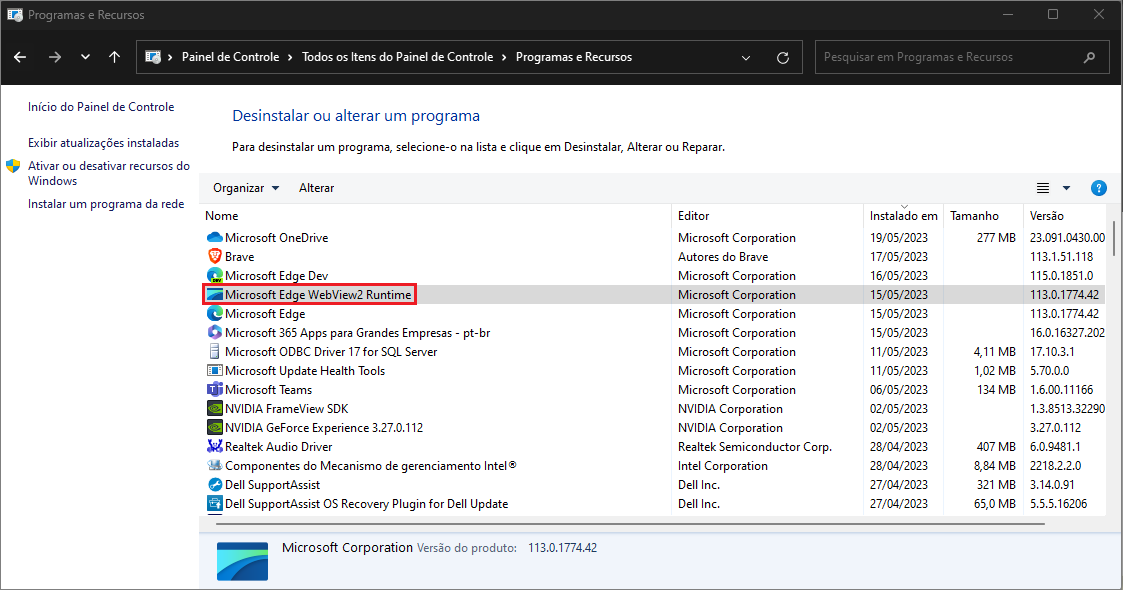Click the Microsoft OneDrive cloud icon
This screenshot has height=590, width=1123.
point(214,238)
